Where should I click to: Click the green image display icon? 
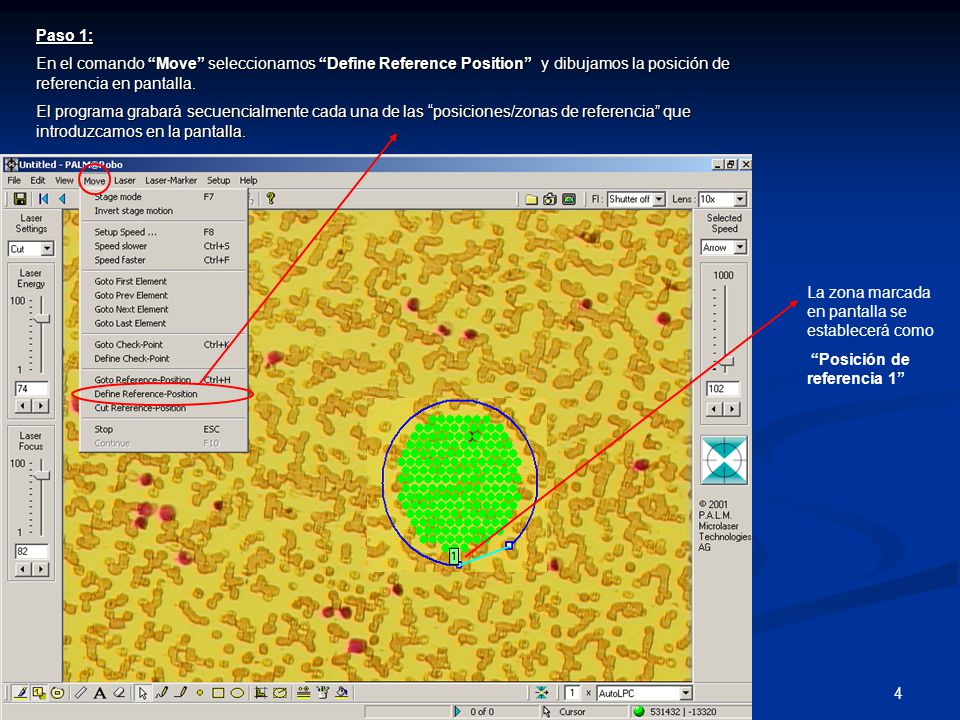pos(569,199)
